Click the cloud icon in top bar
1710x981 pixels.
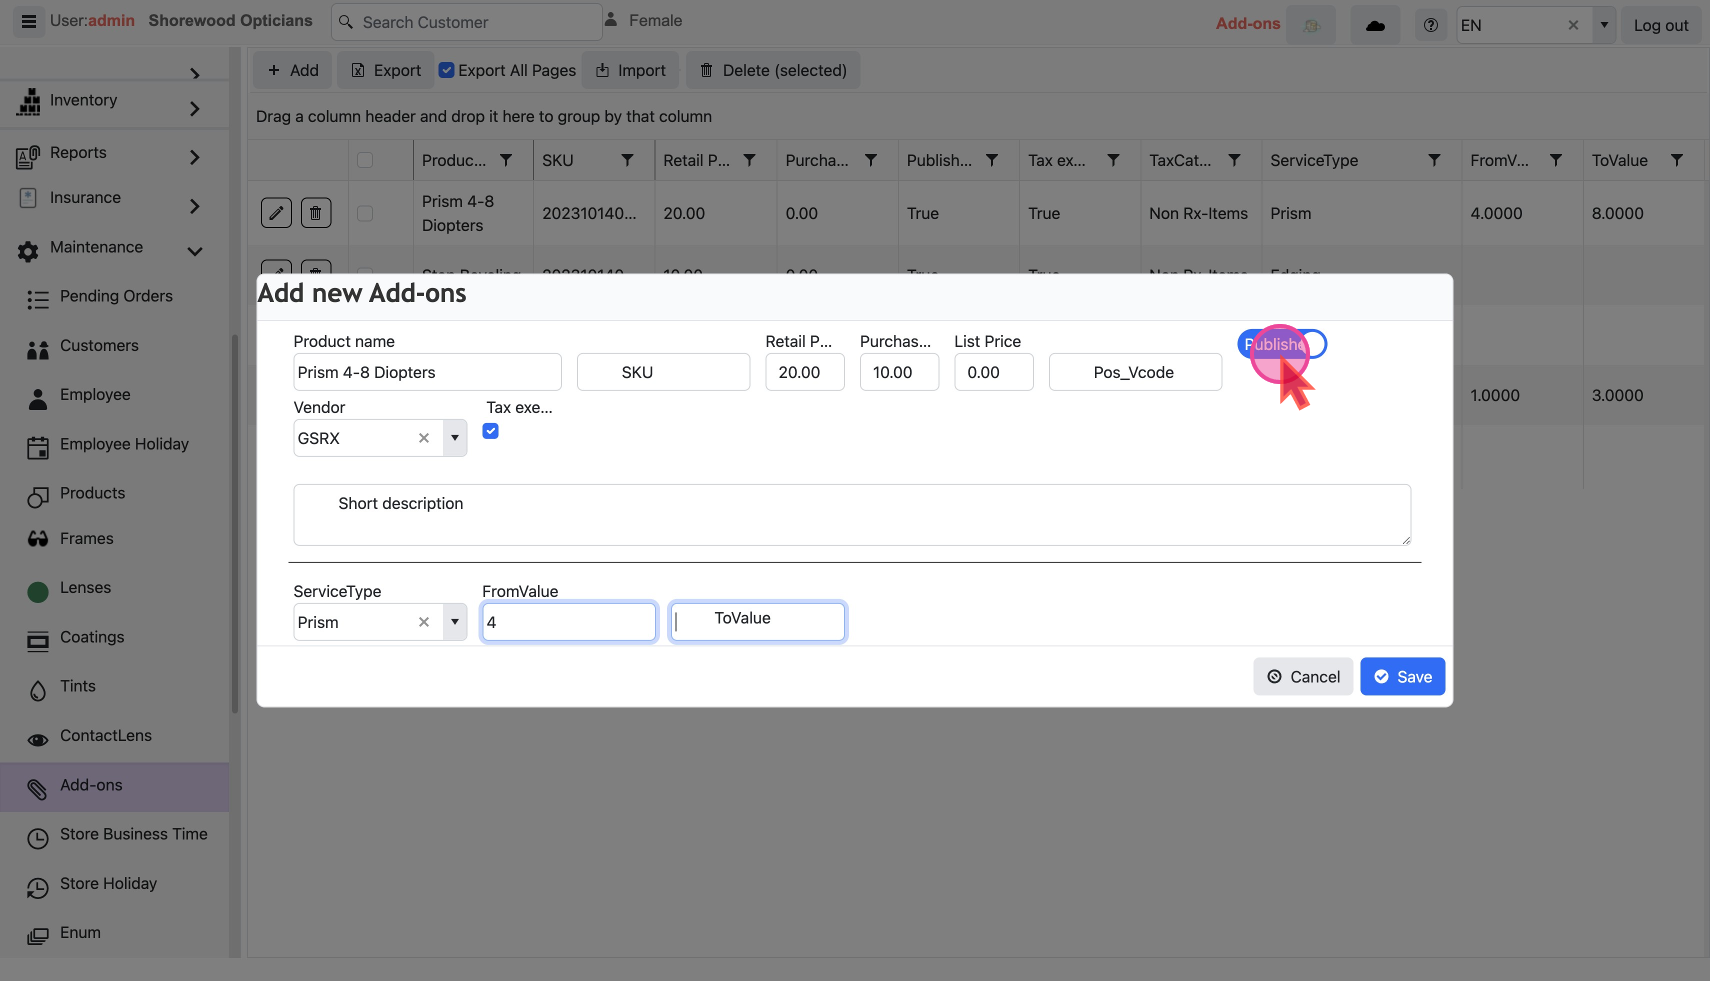pos(1375,26)
